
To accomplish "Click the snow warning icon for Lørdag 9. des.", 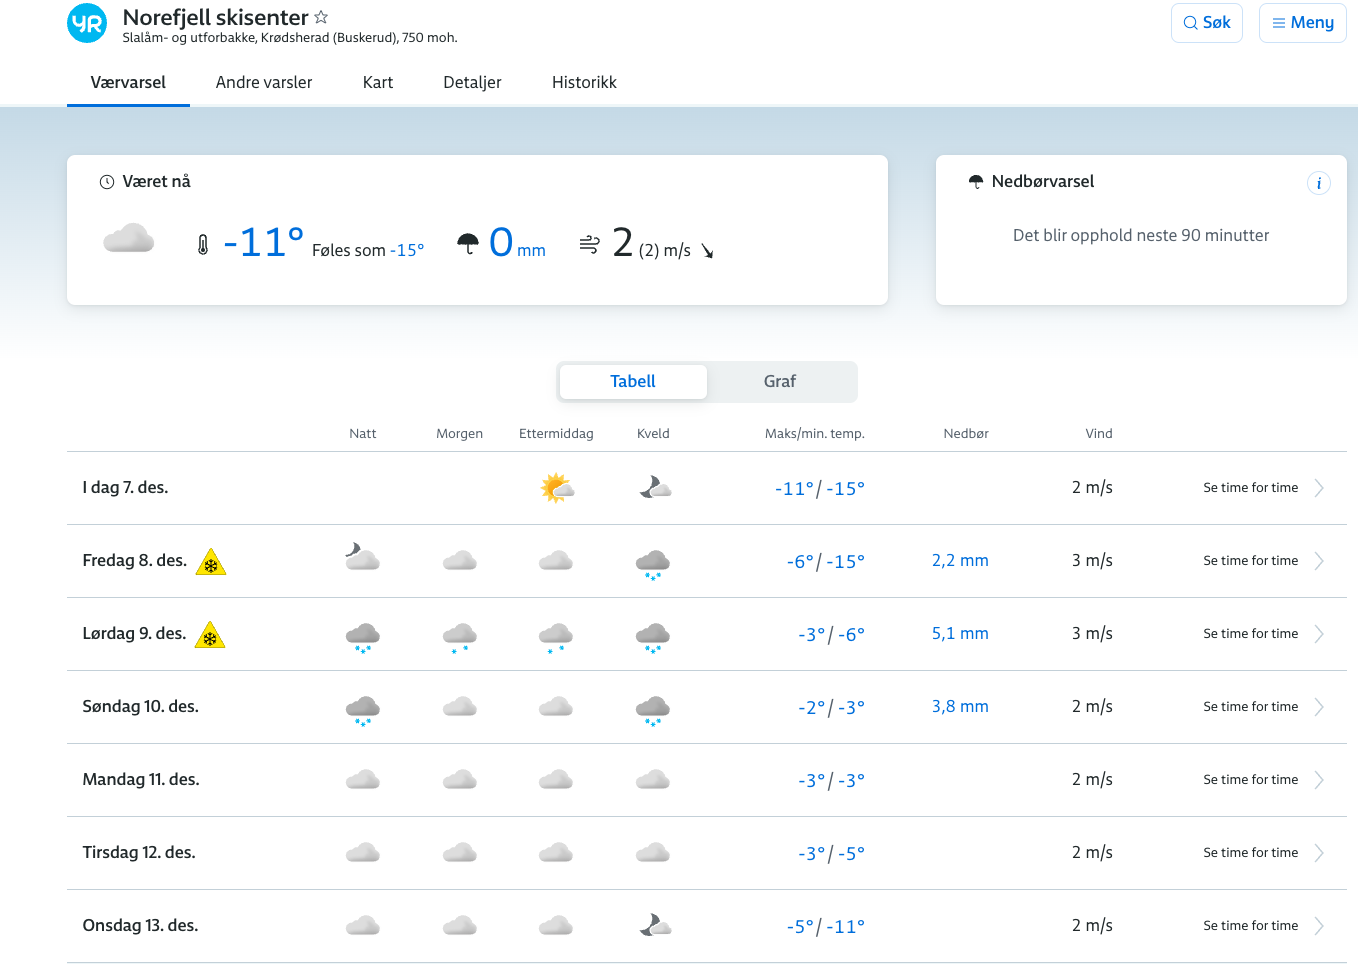I will coord(210,635).
